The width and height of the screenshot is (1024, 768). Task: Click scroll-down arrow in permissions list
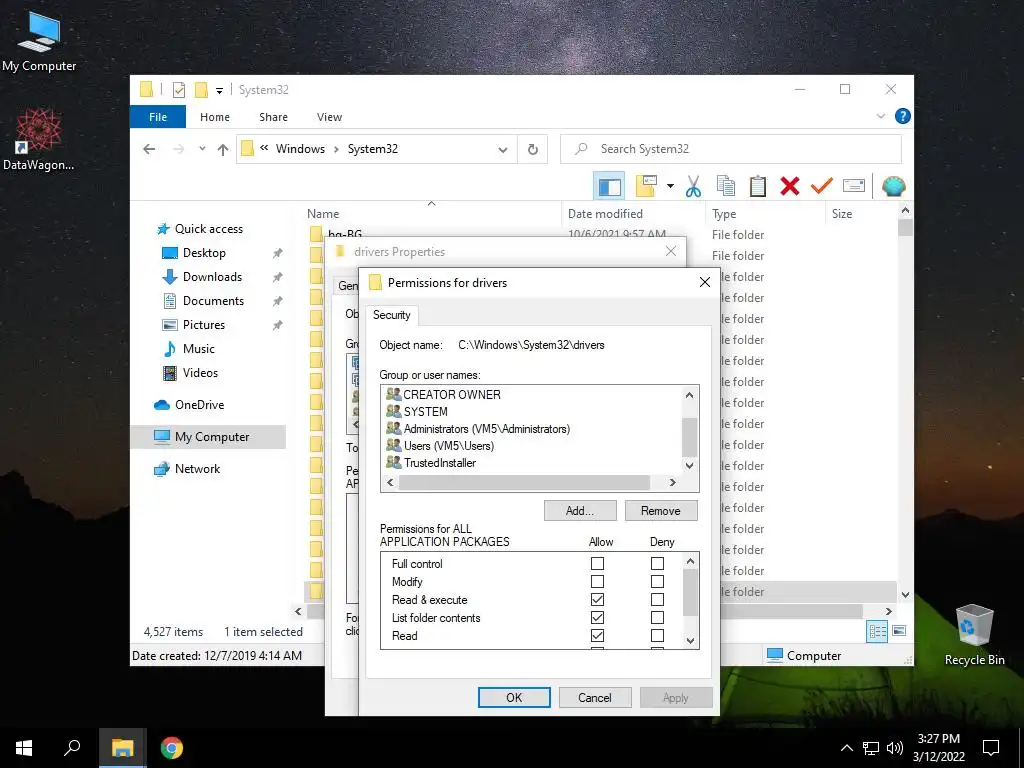tap(690, 641)
